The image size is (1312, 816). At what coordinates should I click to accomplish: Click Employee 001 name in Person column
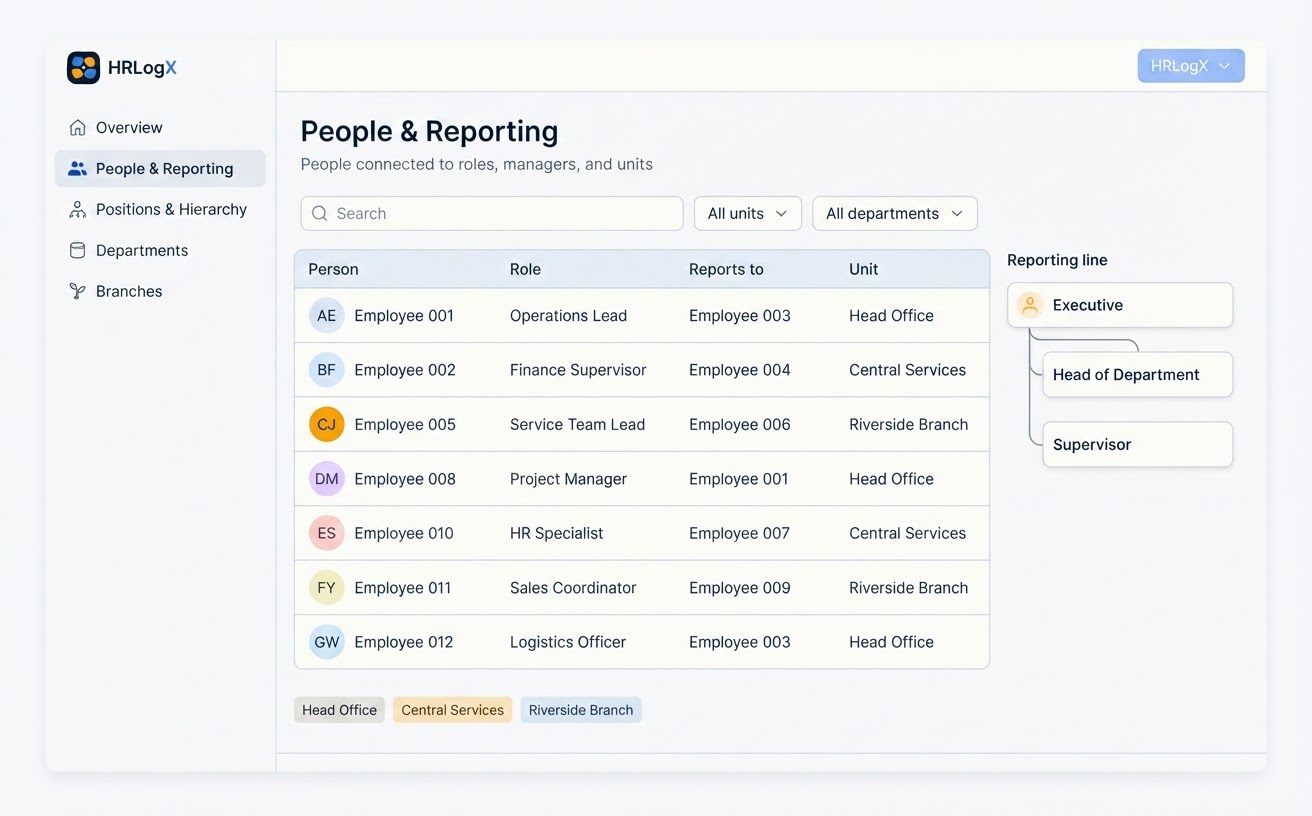click(404, 316)
